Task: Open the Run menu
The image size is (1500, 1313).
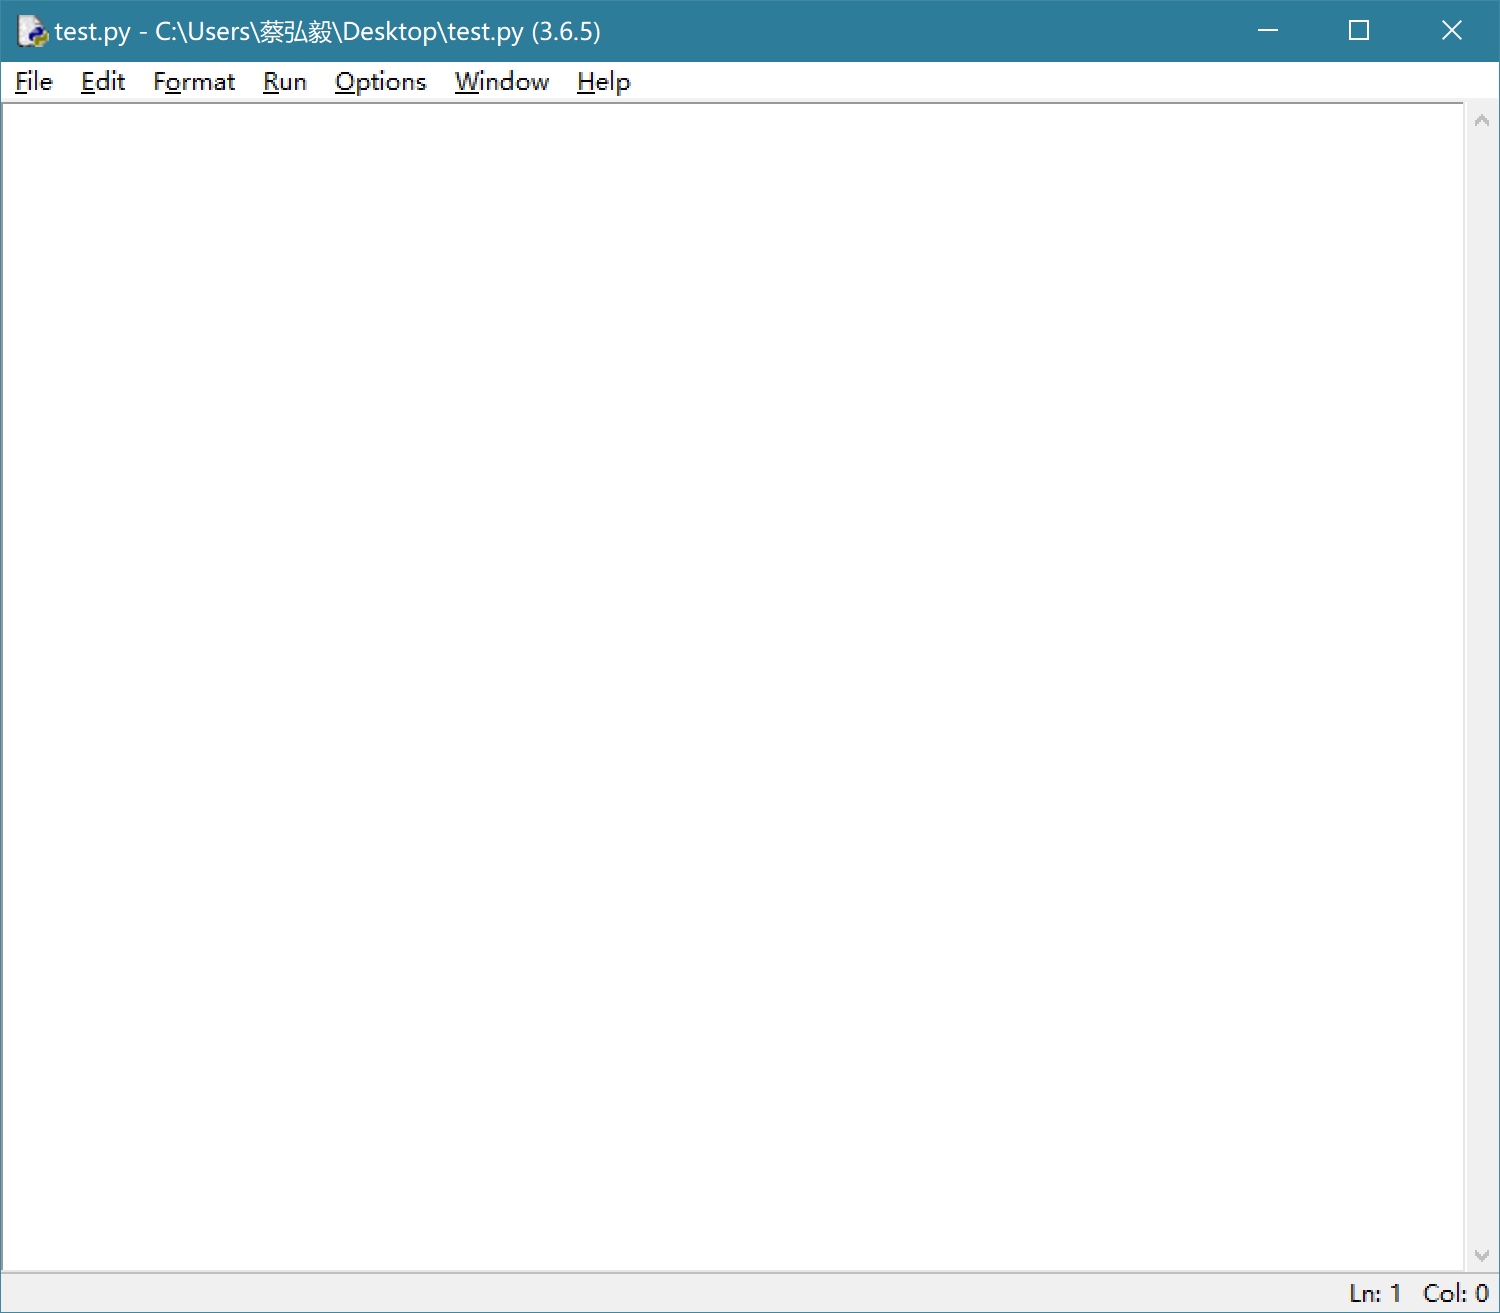Action: (285, 82)
